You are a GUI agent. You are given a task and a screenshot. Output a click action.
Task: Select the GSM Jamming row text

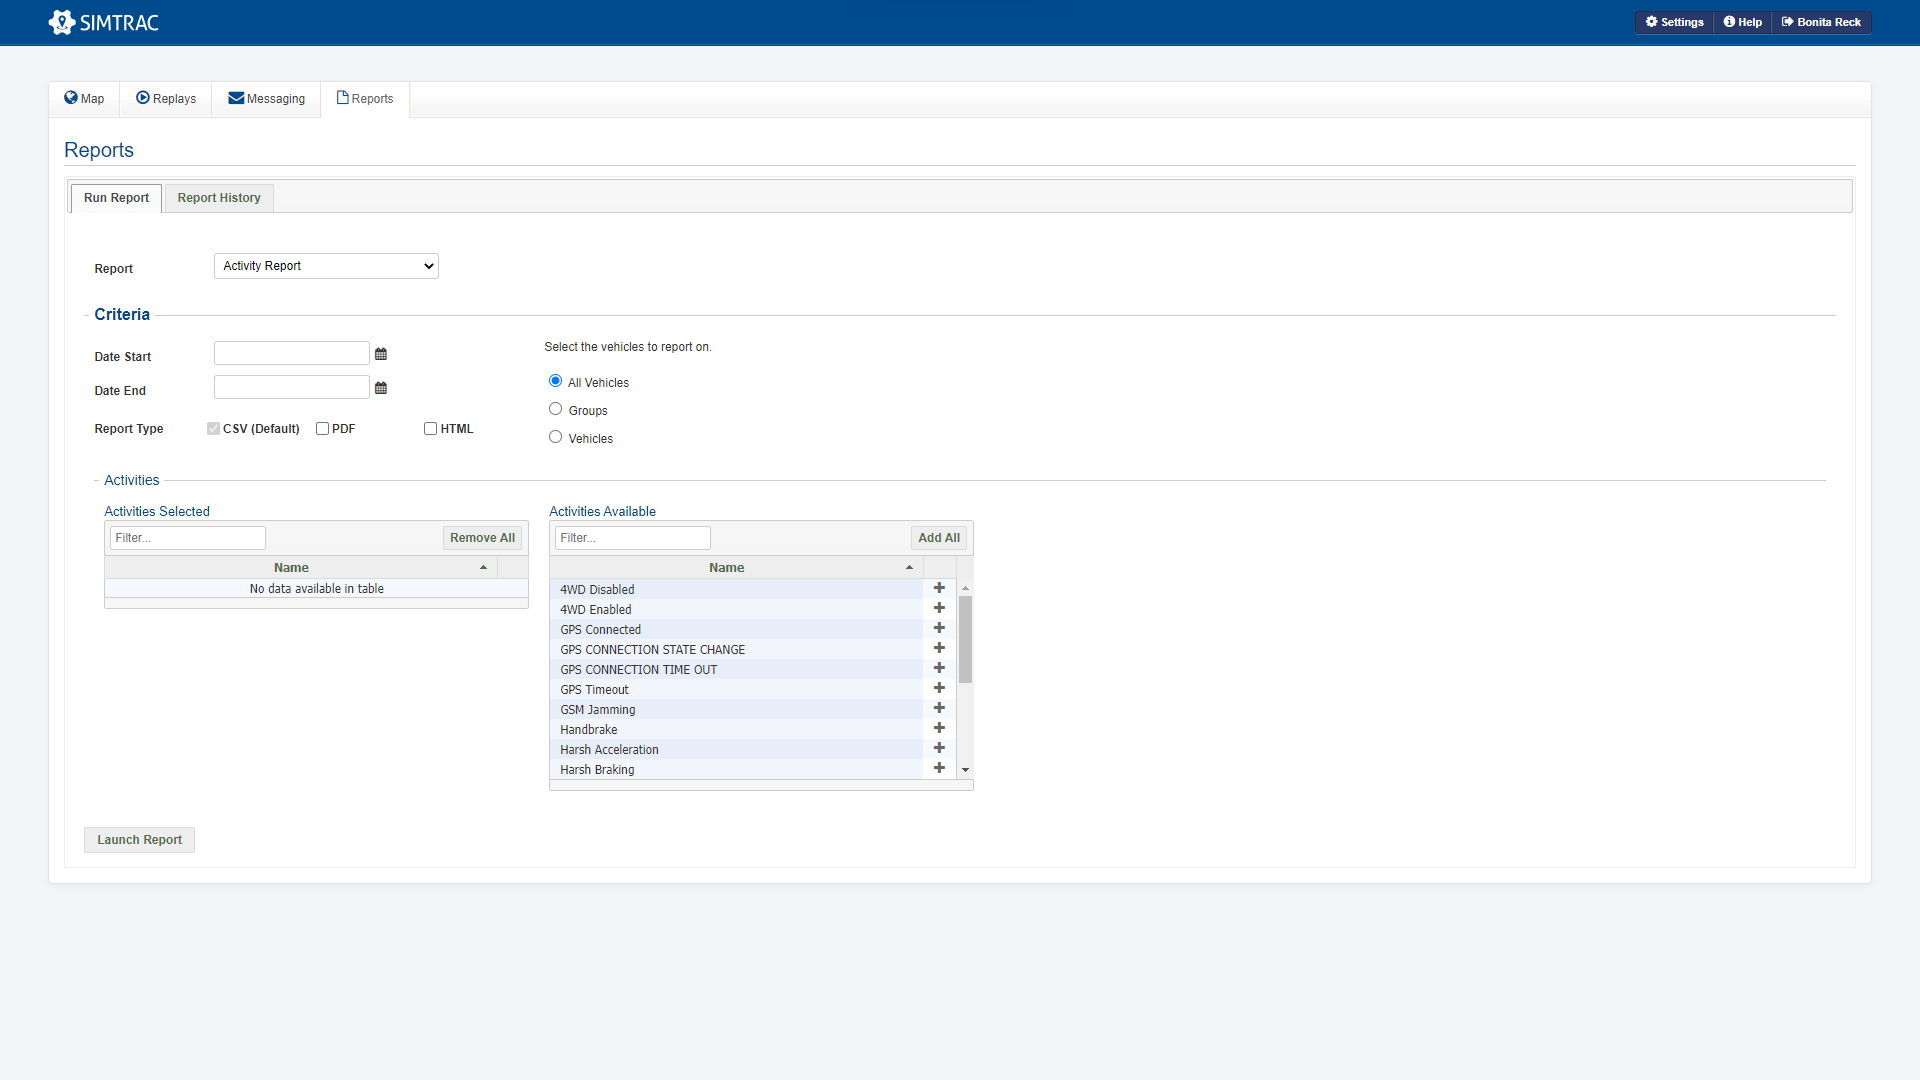coord(597,710)
